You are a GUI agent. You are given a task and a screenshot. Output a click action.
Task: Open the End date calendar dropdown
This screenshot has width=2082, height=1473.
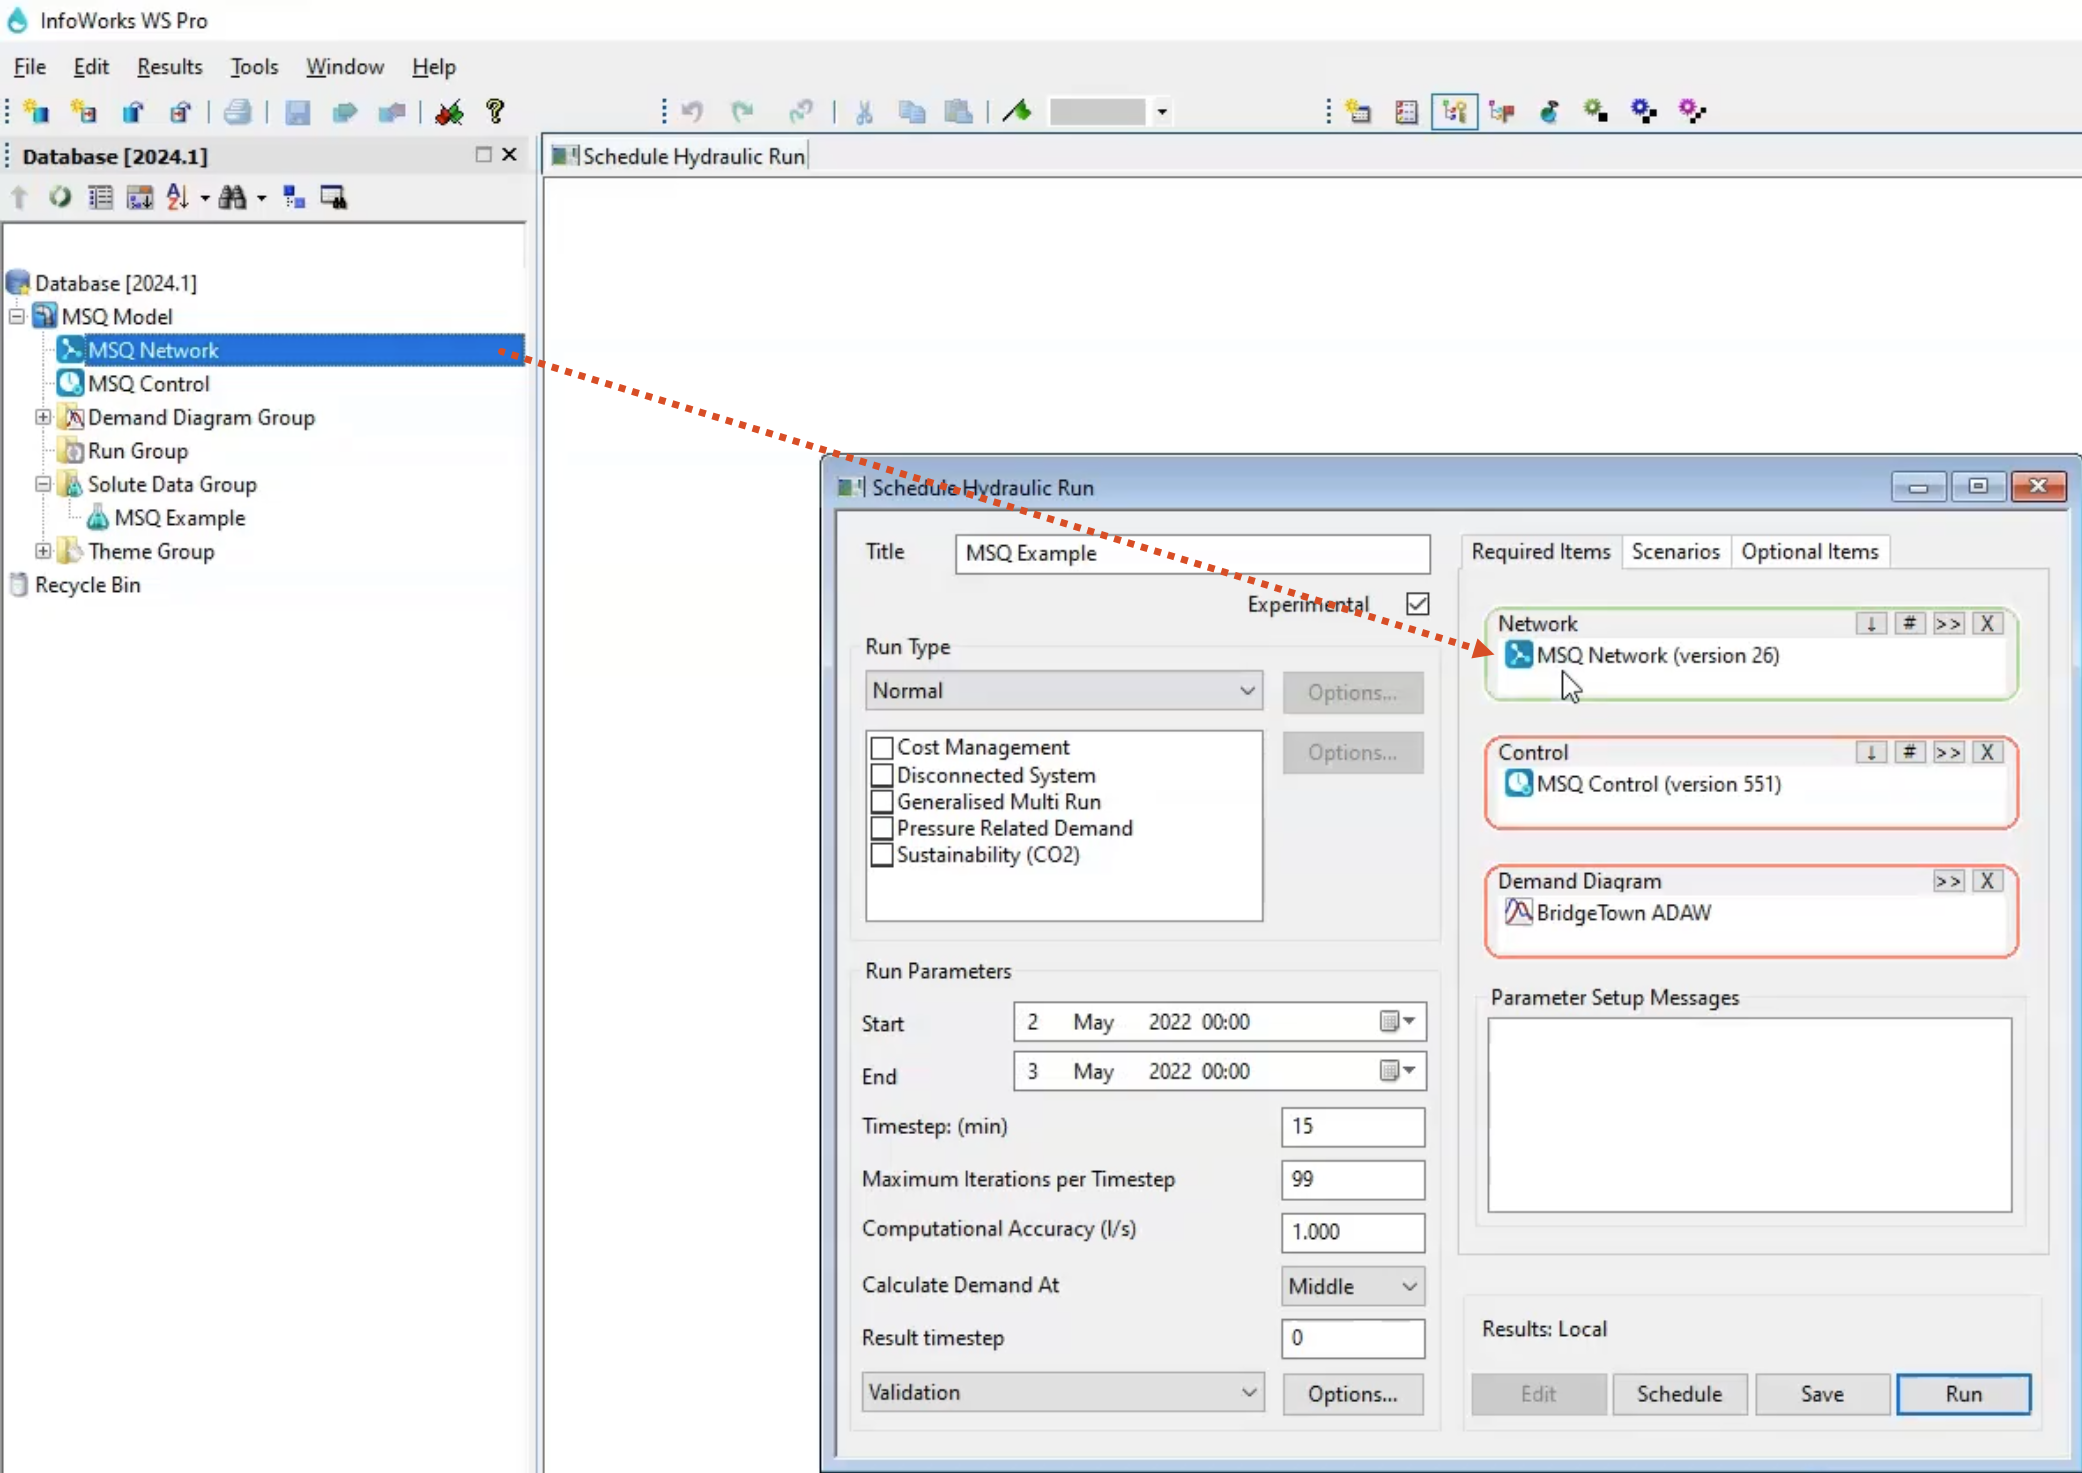[1397, 1070]
